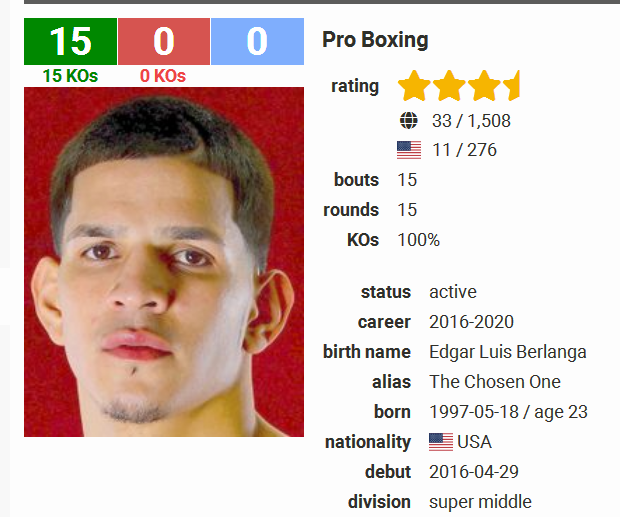
Task: Click the blue 0 draws box
Action: (x=257, y=41)
